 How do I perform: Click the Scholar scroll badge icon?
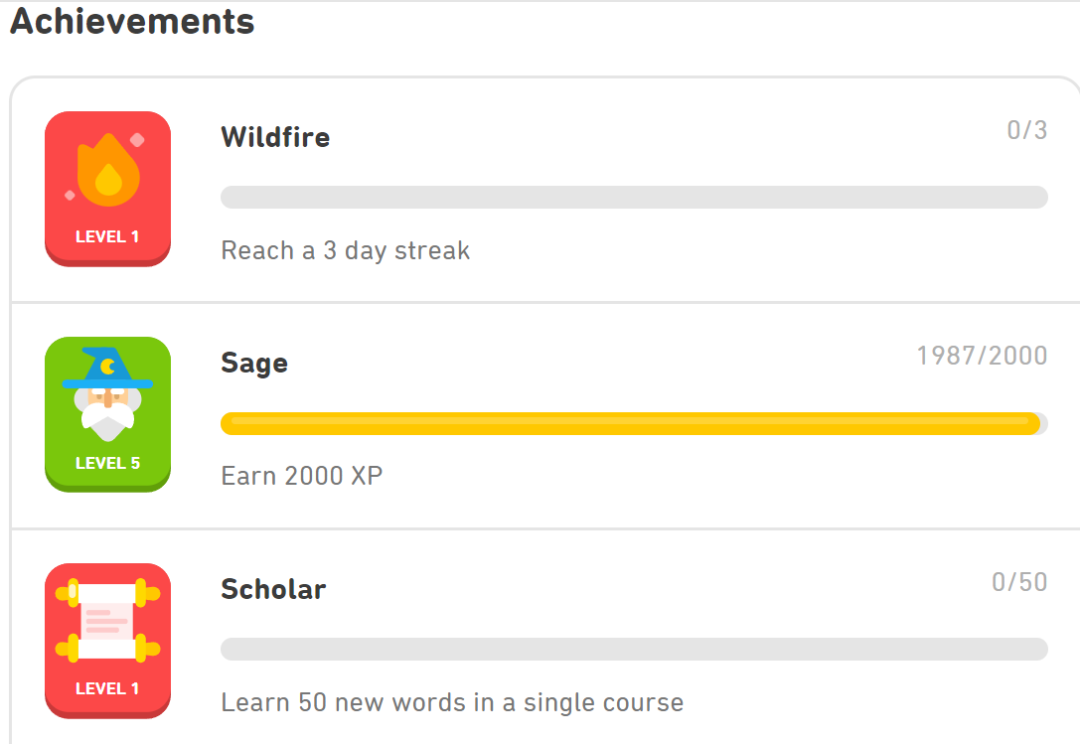pyautogui.click(x=108, y=620)
